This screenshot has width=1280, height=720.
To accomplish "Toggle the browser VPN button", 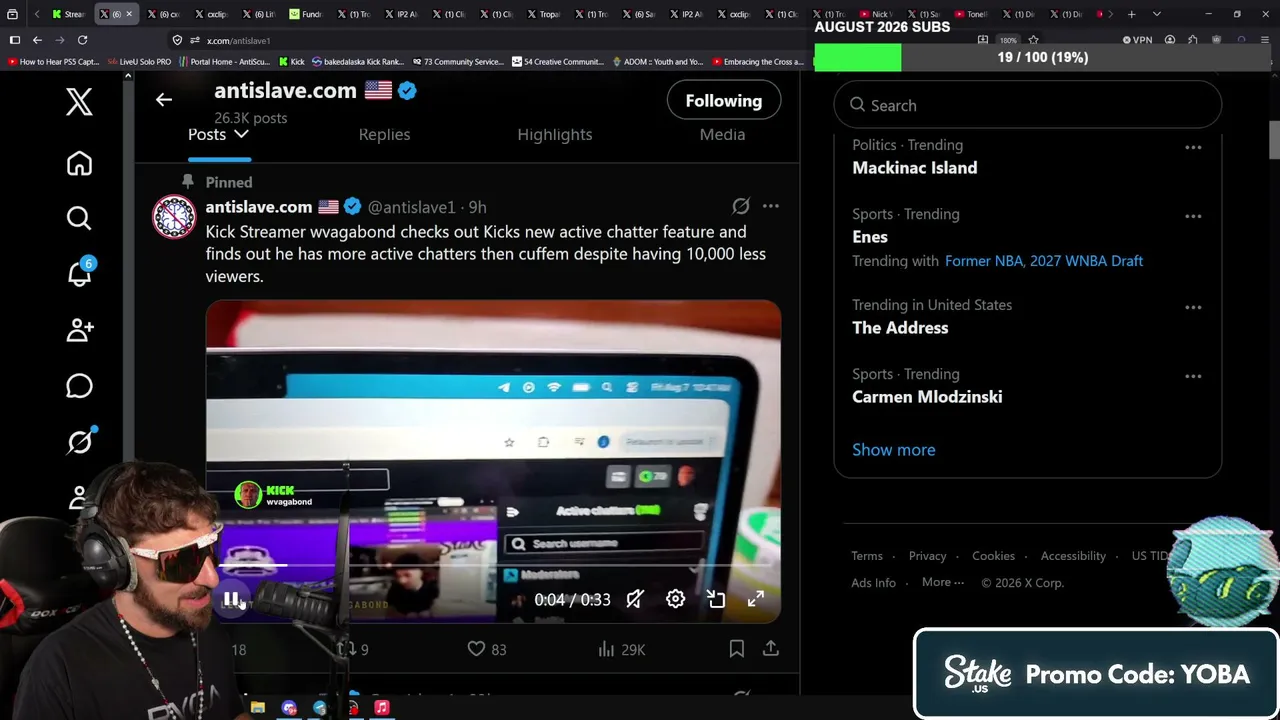I will click(x=1137, y=40).
